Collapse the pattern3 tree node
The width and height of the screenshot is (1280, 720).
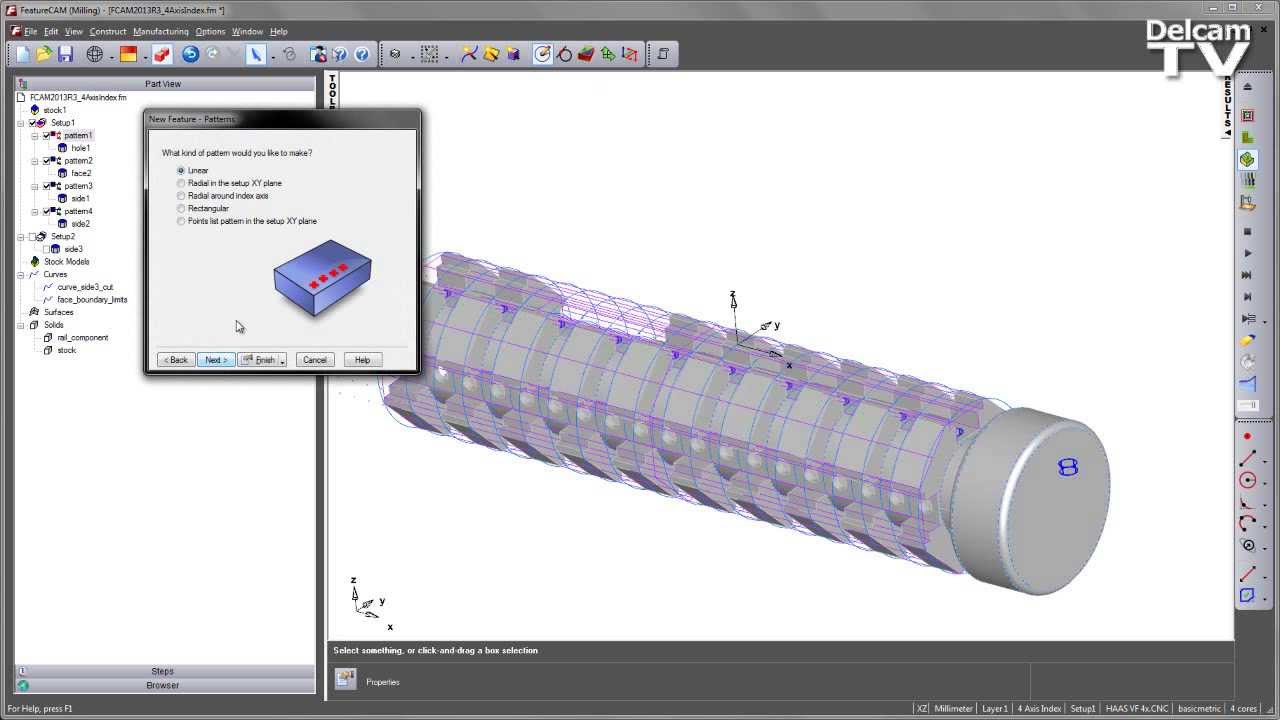tap(35, 186)
